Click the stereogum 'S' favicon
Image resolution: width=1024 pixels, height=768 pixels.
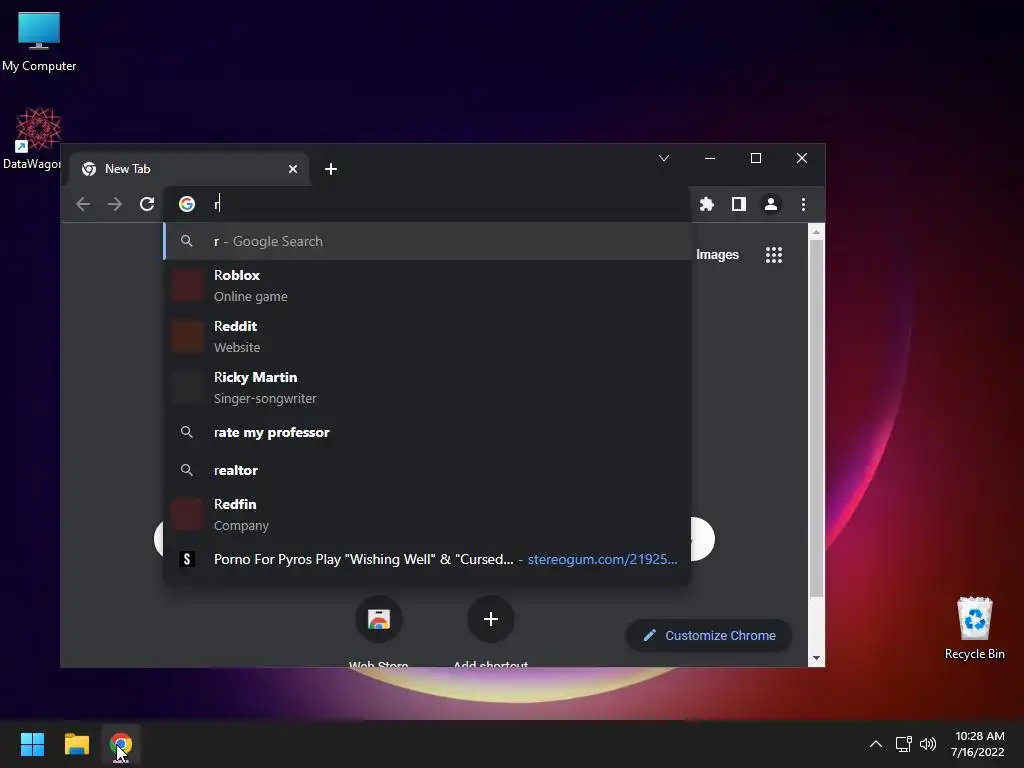coord(187,559)
